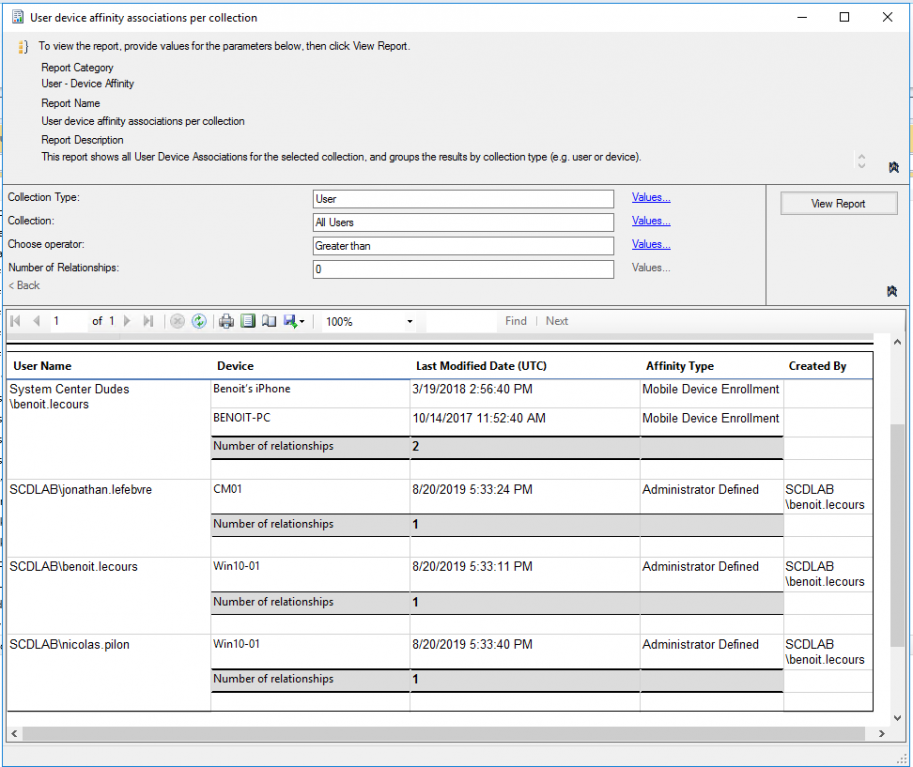Click the Refresh report icon
The image size is (913, 767).
click(x=199, y=321)
